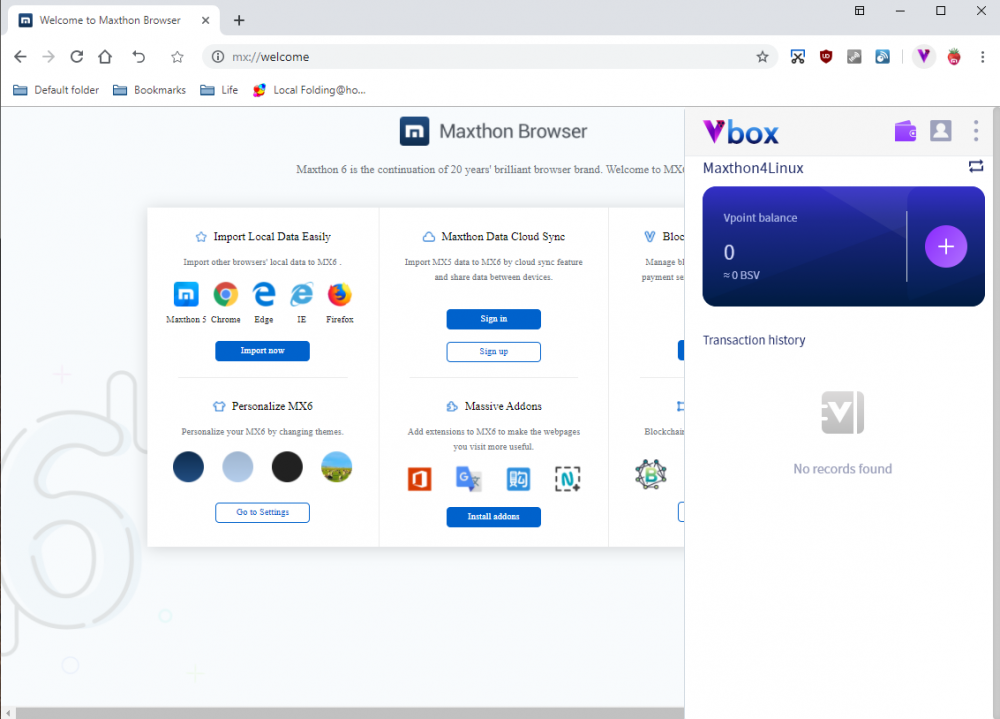Click the uBlock Origin extension icon

(826, 57)
